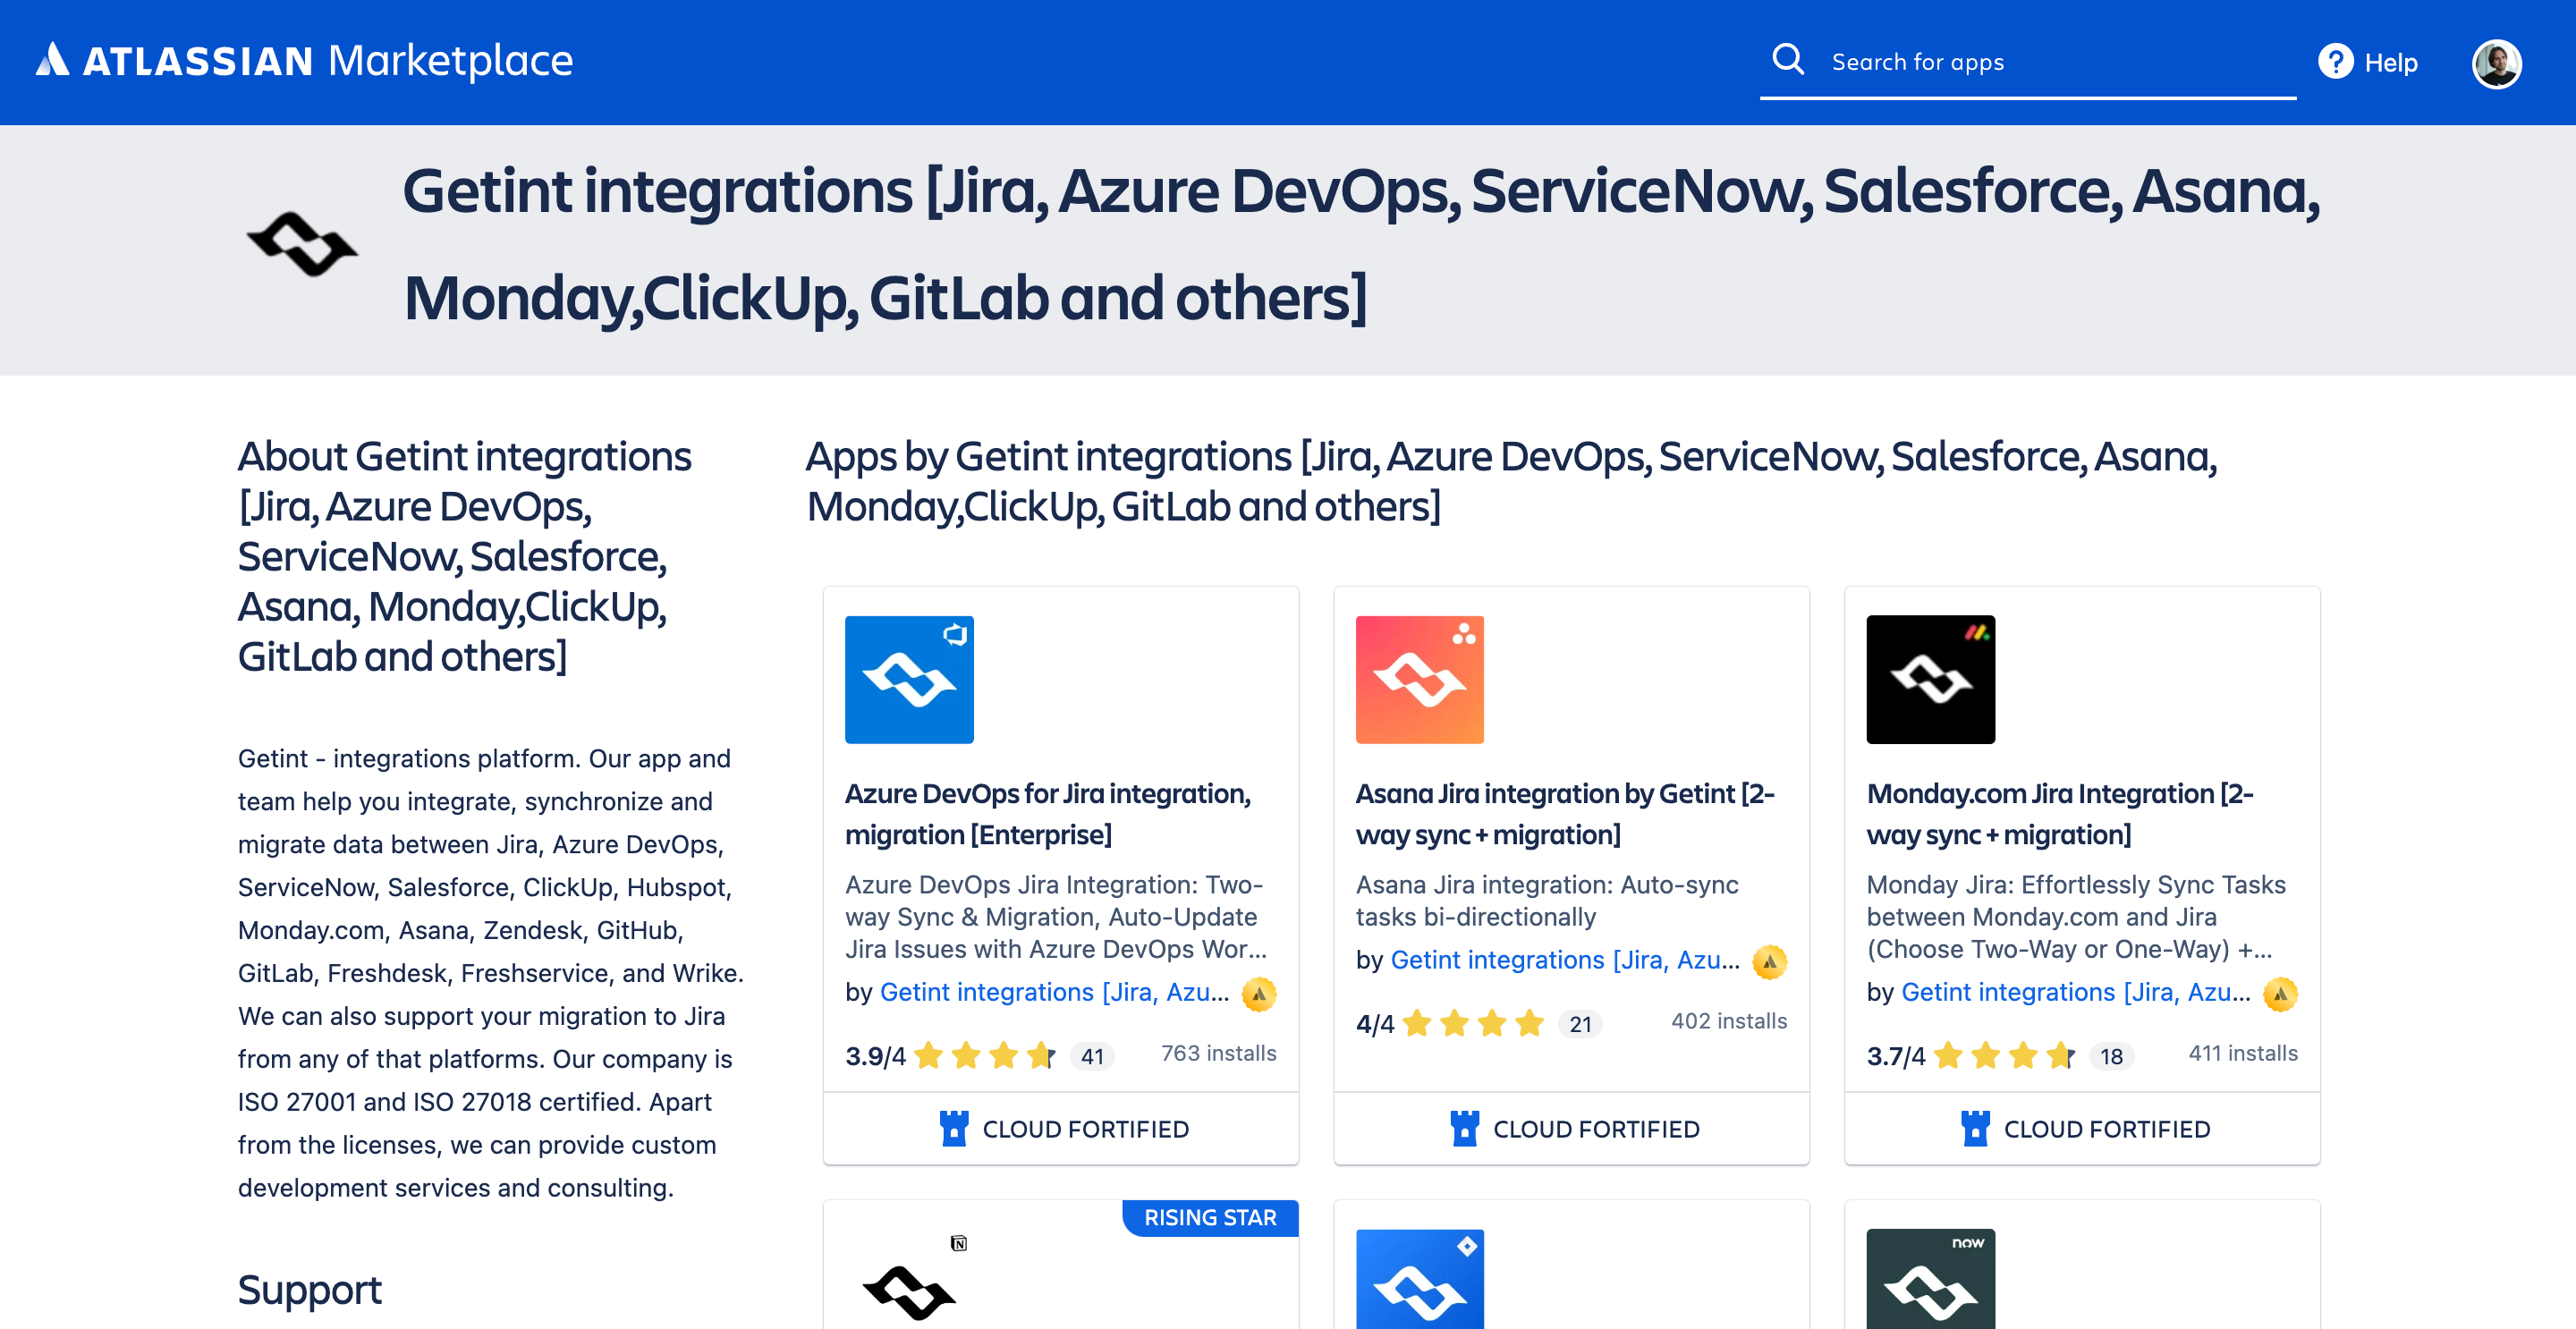Click Getint vendor link on Monday.com card
The width and height of the screenshot is (2576, 1329).
pyautogui.click(x=2076, y=992)
